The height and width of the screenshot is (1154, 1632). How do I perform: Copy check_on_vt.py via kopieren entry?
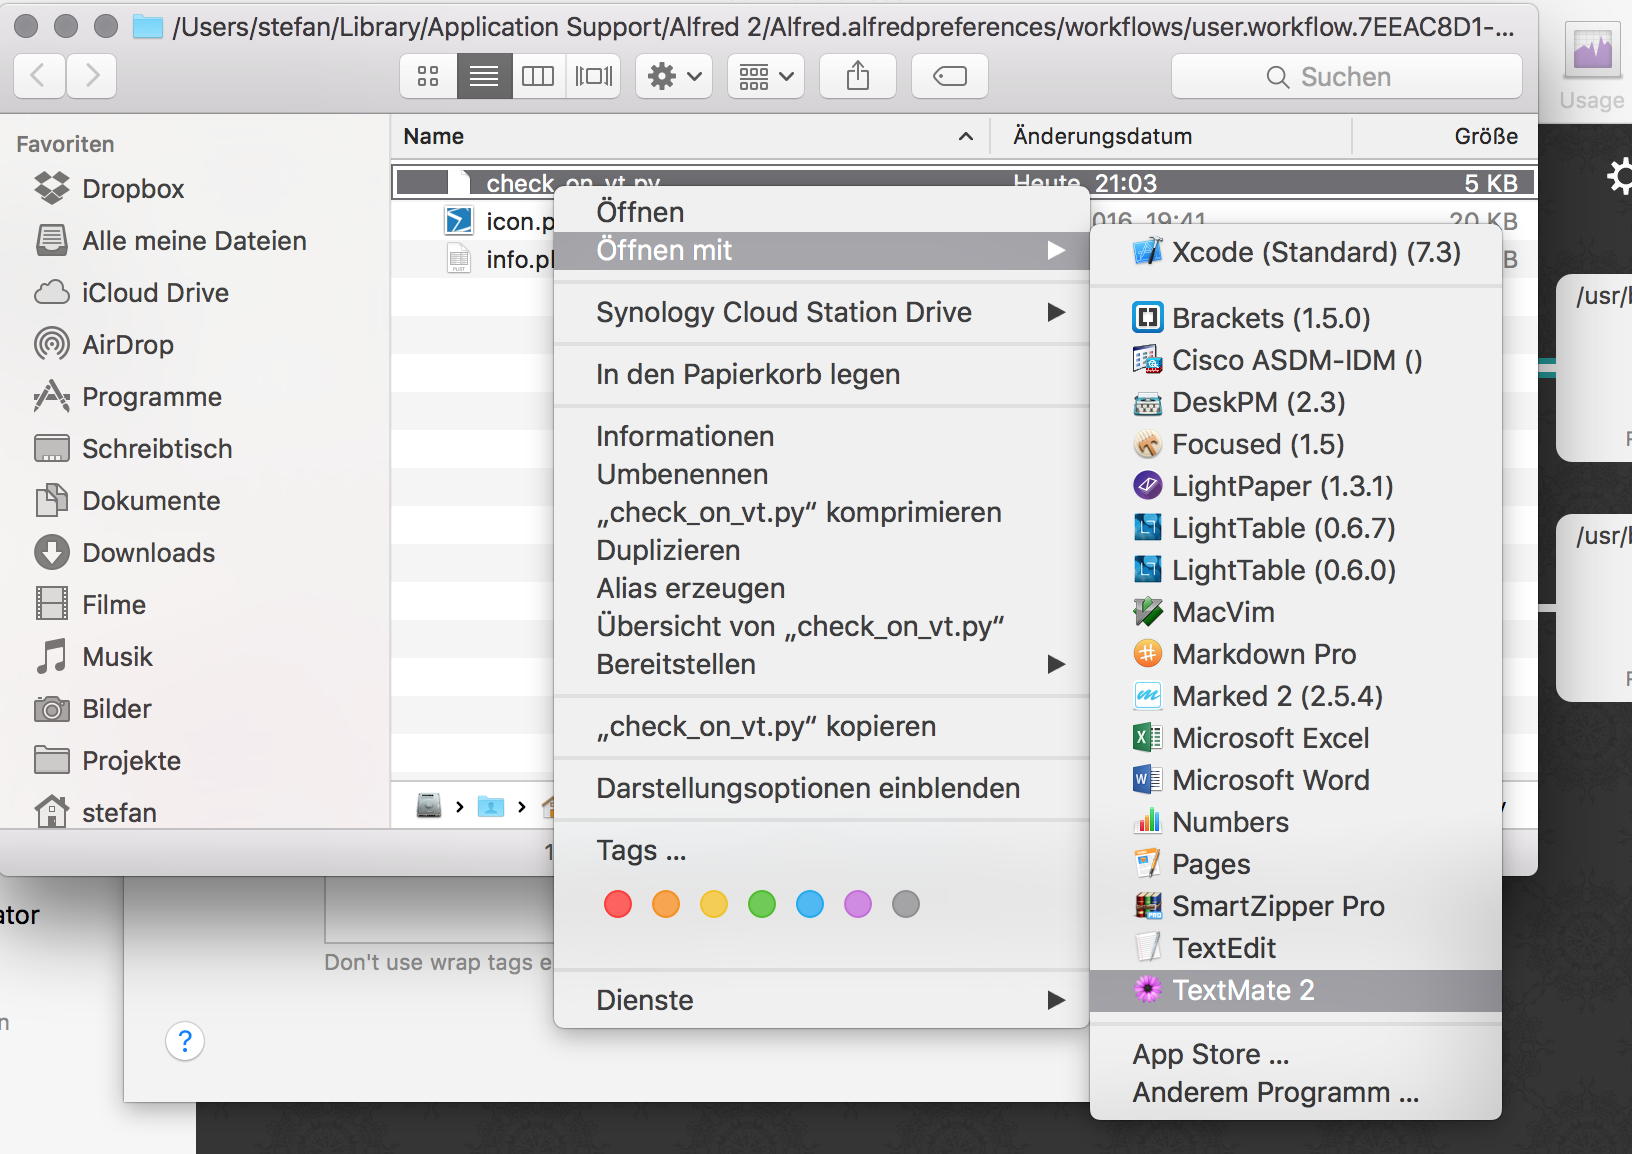tap(821, 726)
